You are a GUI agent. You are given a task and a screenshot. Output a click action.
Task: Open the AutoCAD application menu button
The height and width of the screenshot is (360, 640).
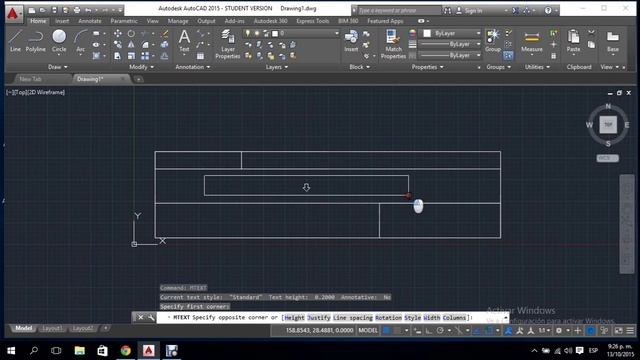13,13
